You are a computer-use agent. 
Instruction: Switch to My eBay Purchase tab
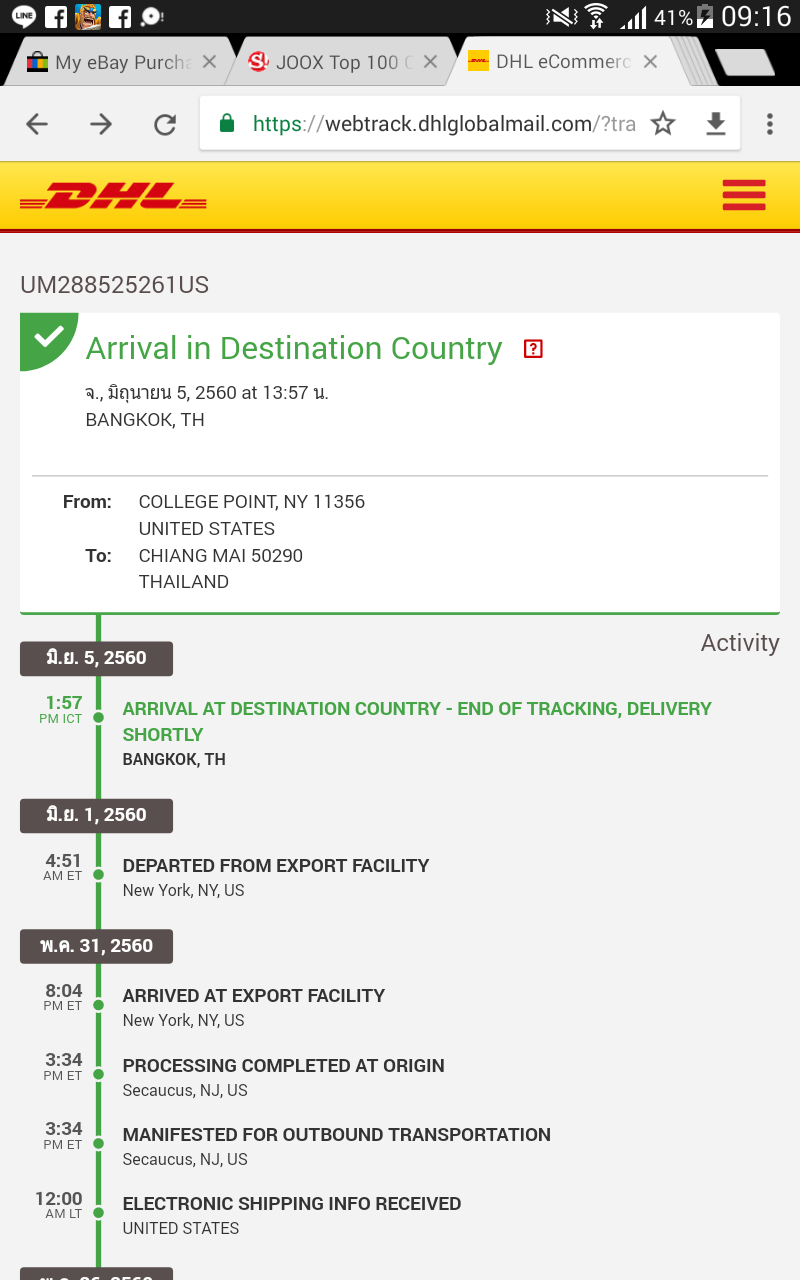point(108,62)
